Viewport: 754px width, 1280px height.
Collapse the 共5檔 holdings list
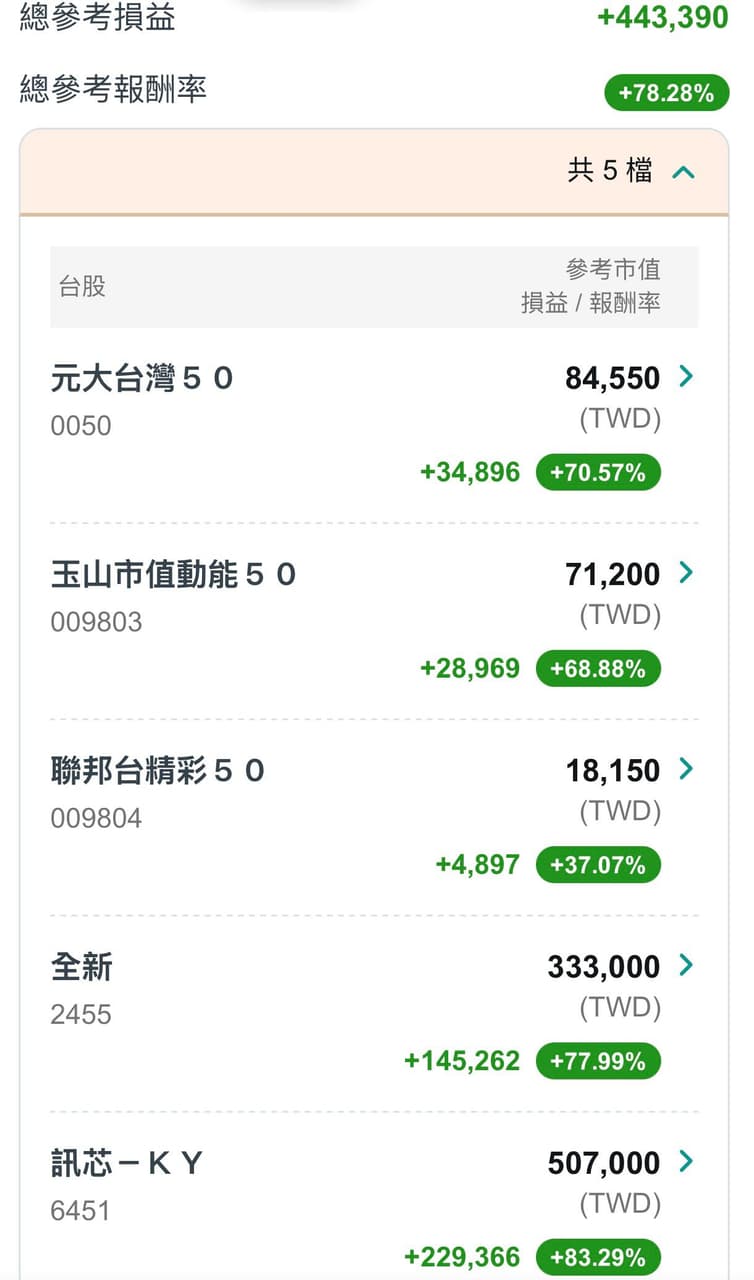click(684, 172)
